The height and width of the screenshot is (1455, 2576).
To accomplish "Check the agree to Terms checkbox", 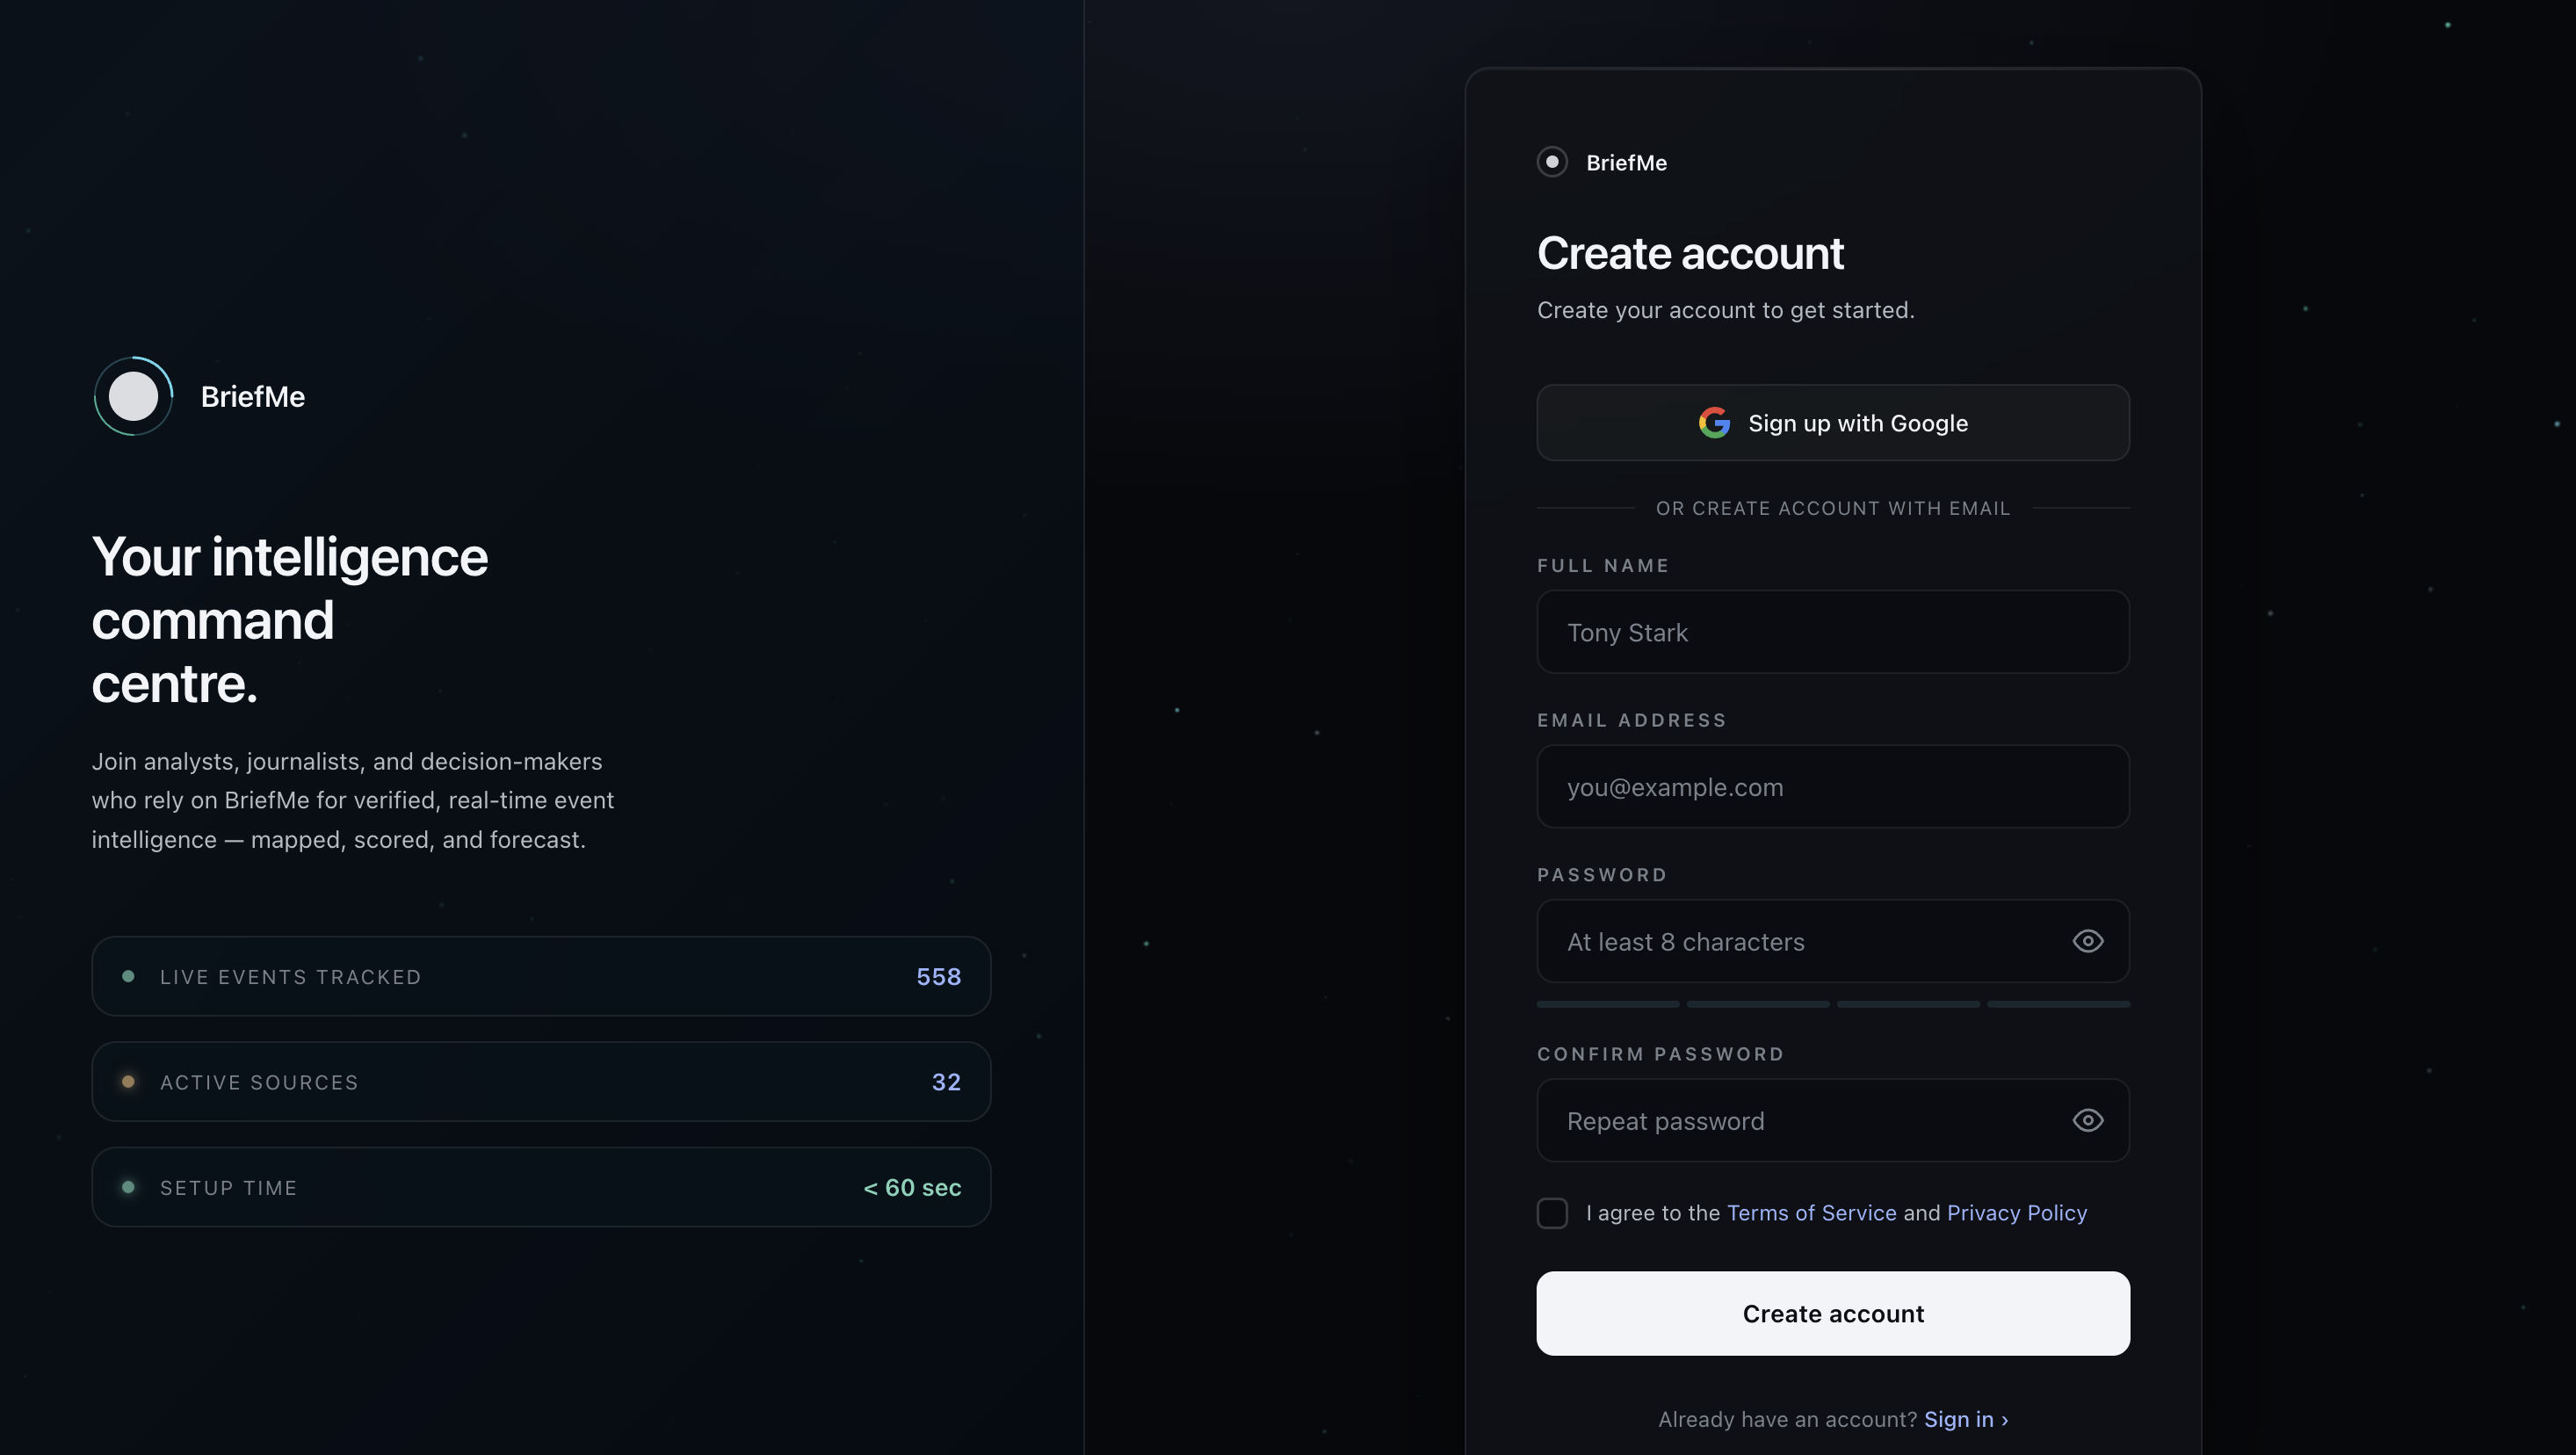I will point(1552,1213).
